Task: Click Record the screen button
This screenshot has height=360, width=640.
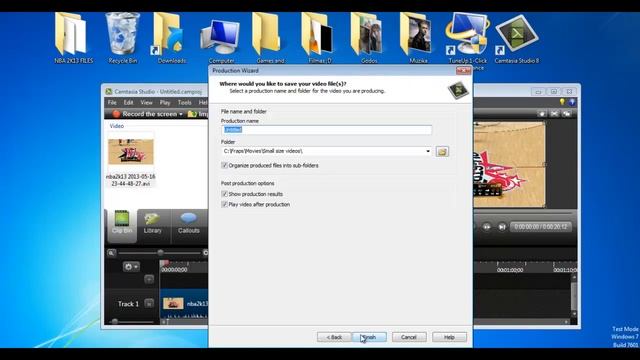Action: coord(147,114)
